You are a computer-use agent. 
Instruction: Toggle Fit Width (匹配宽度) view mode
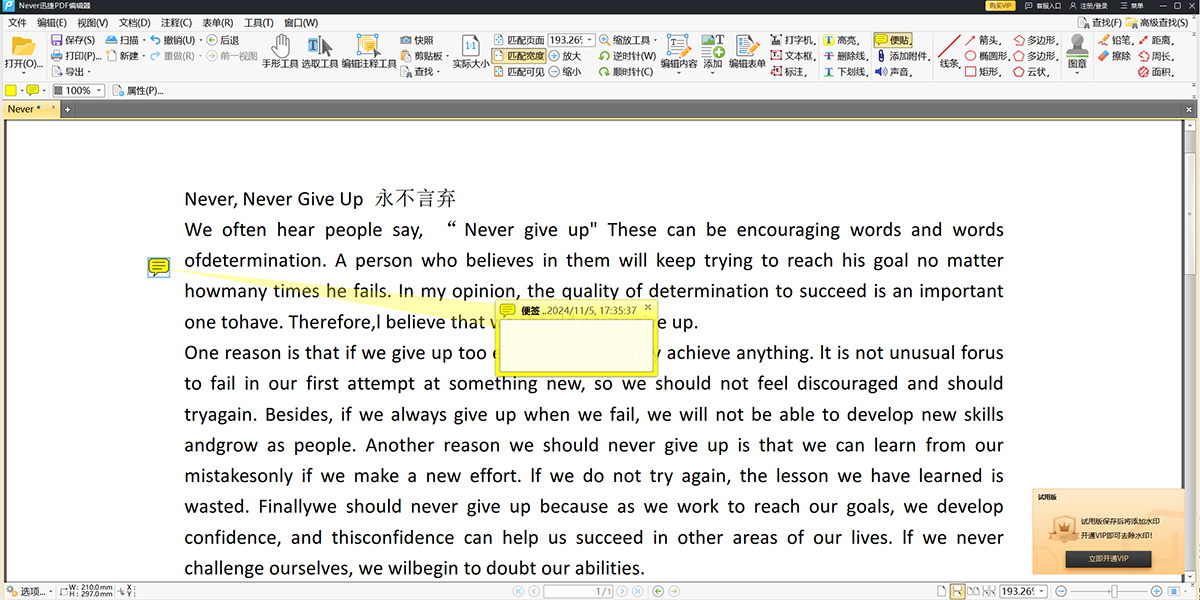[519, 56]
